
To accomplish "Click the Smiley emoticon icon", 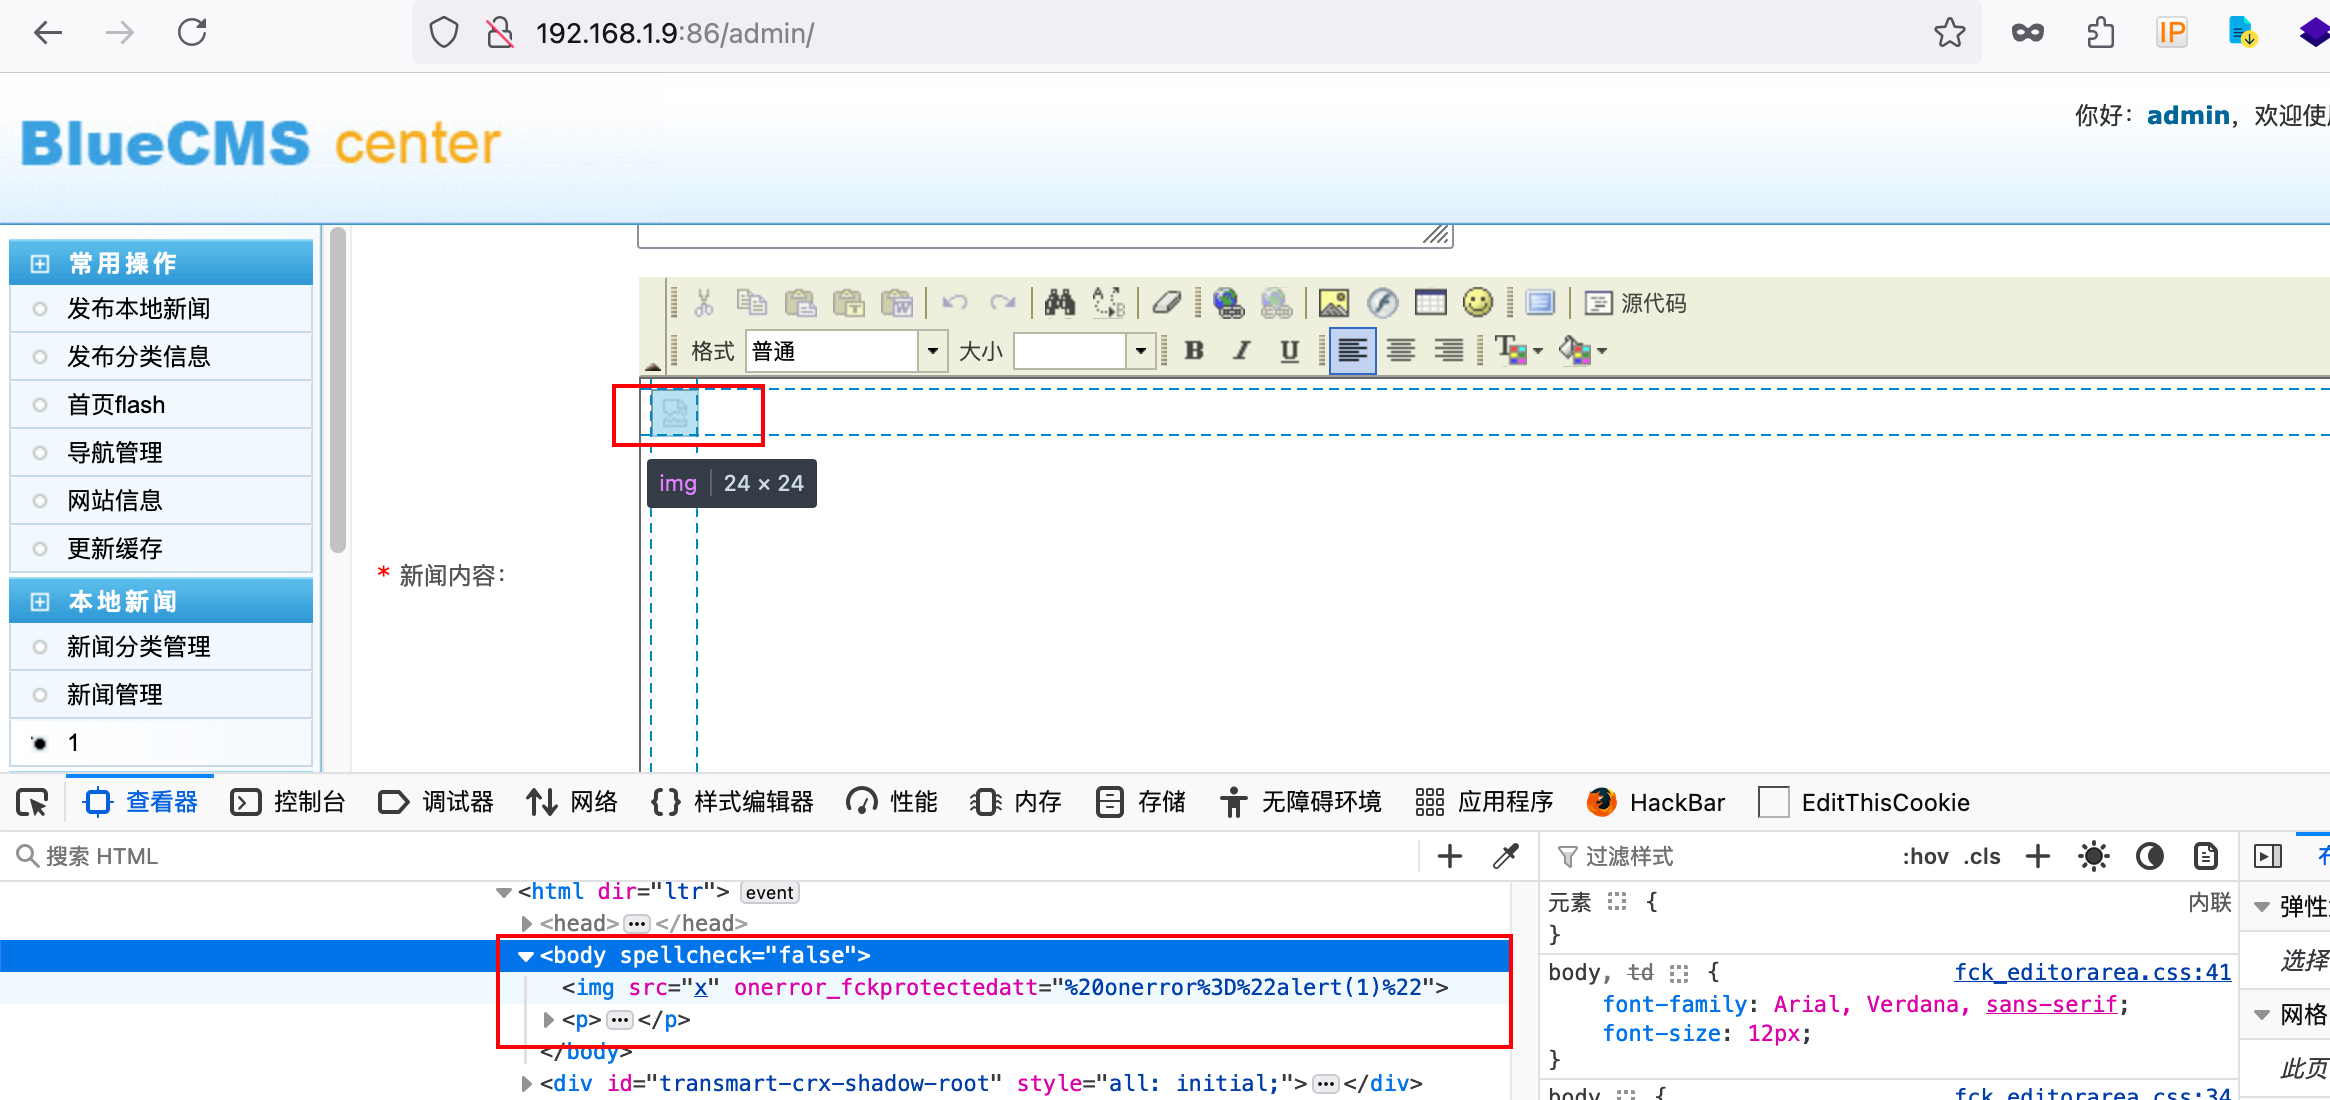I will (x=1478, y=302).
